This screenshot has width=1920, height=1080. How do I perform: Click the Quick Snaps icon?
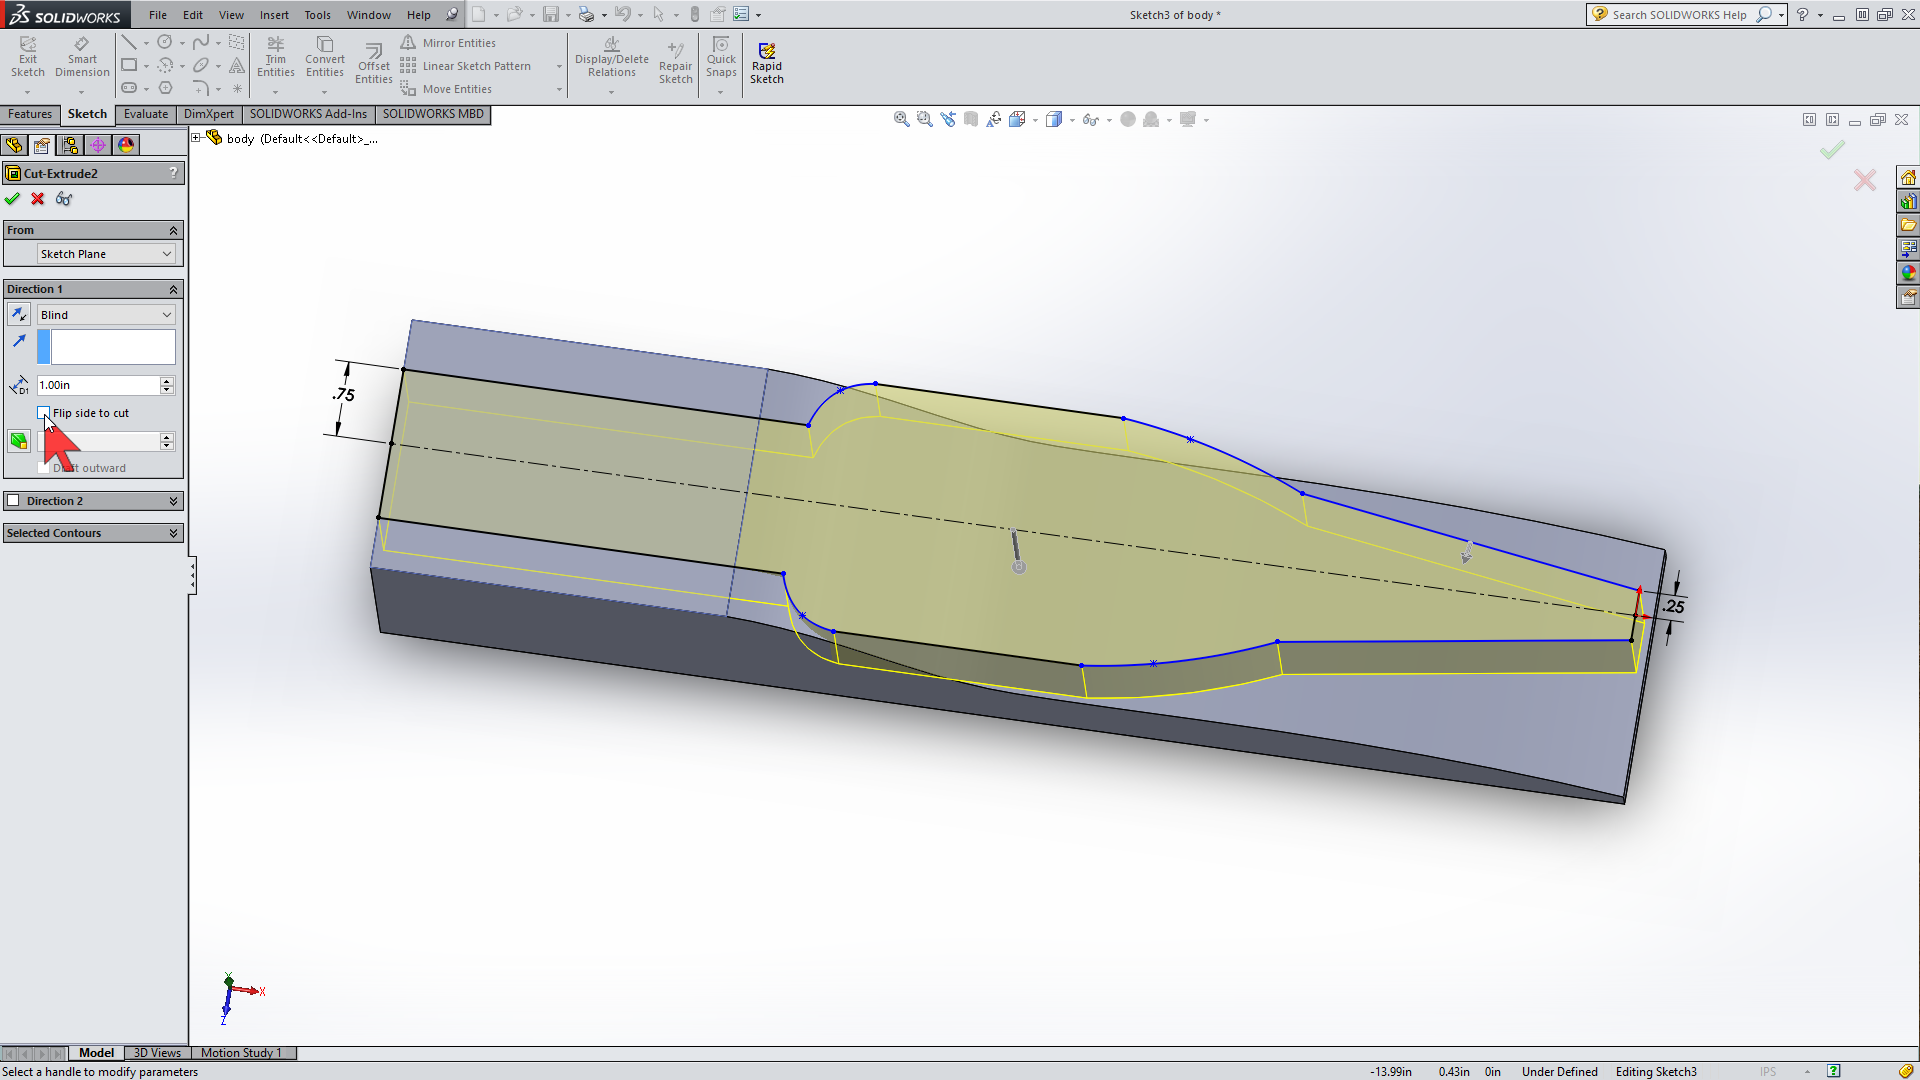pos(721,57)
